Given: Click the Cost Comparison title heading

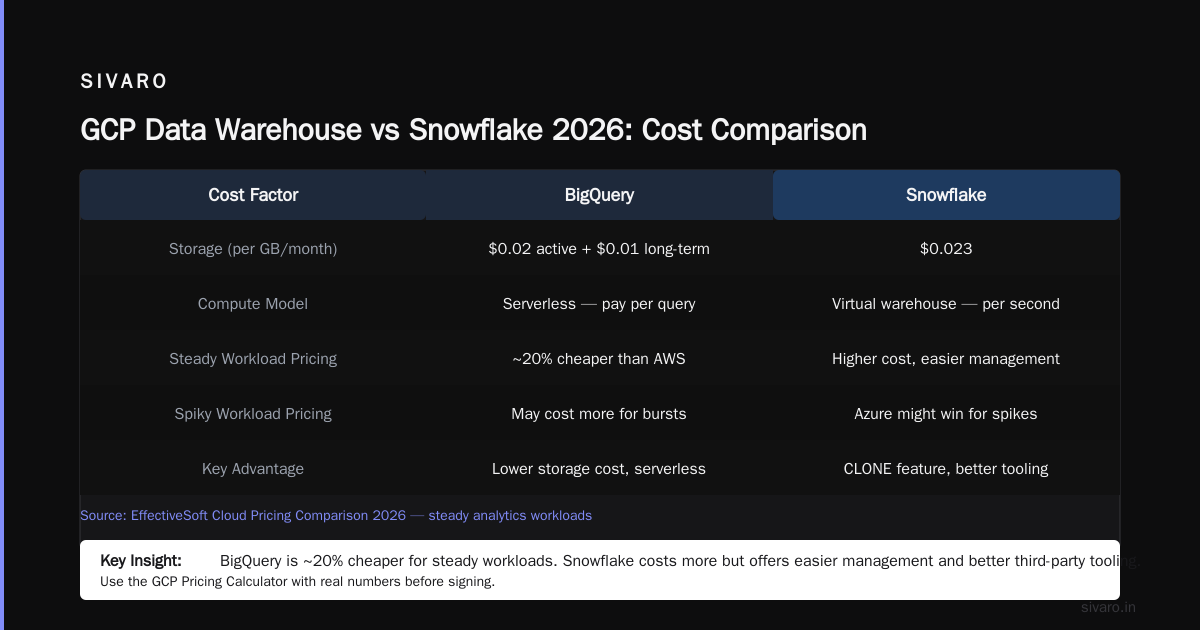Looking at the screenshot, I should pos(473,130).
